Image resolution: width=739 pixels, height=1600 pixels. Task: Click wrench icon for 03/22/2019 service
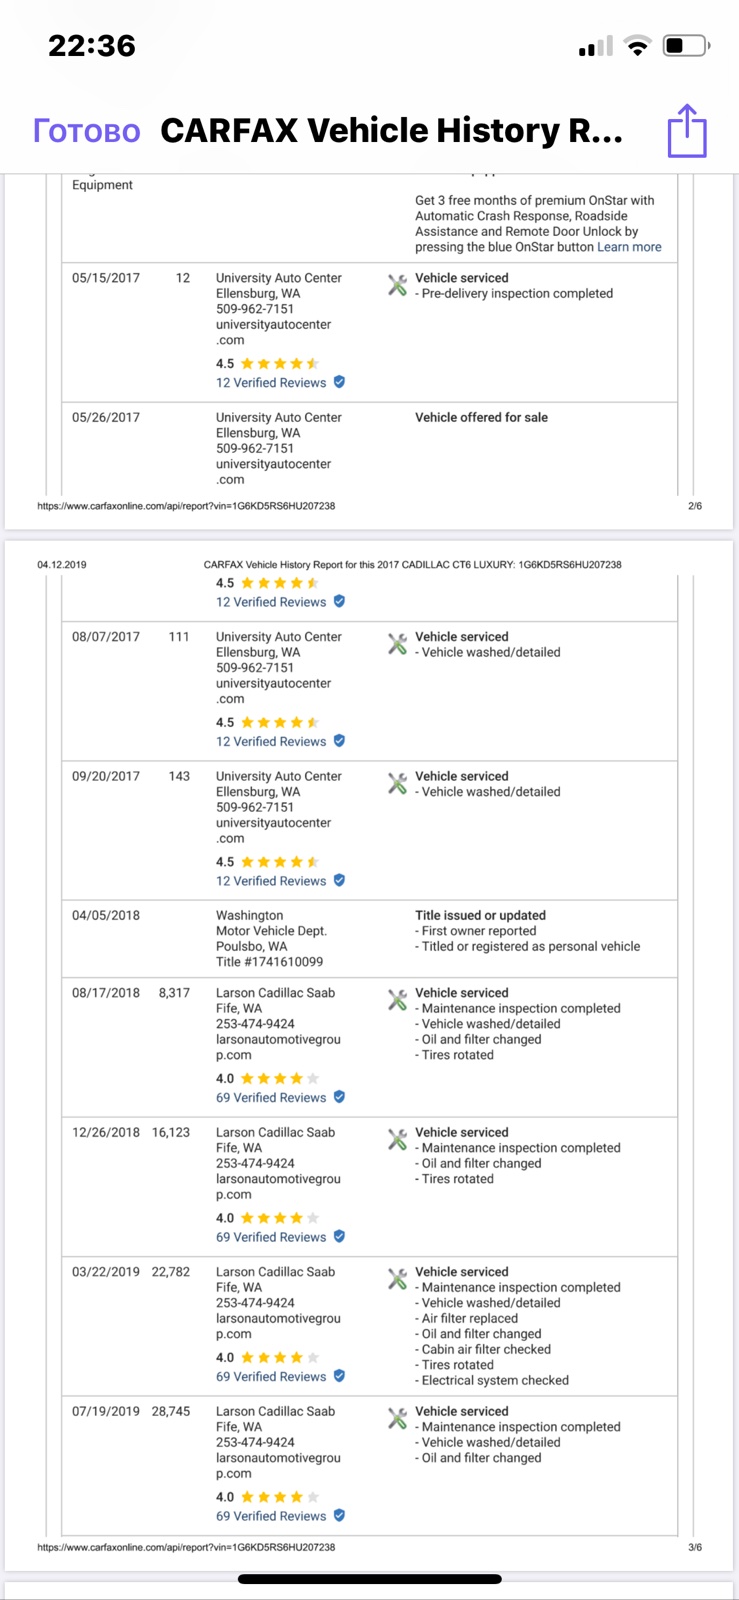pyautogui.click(x=397, y=1279)
